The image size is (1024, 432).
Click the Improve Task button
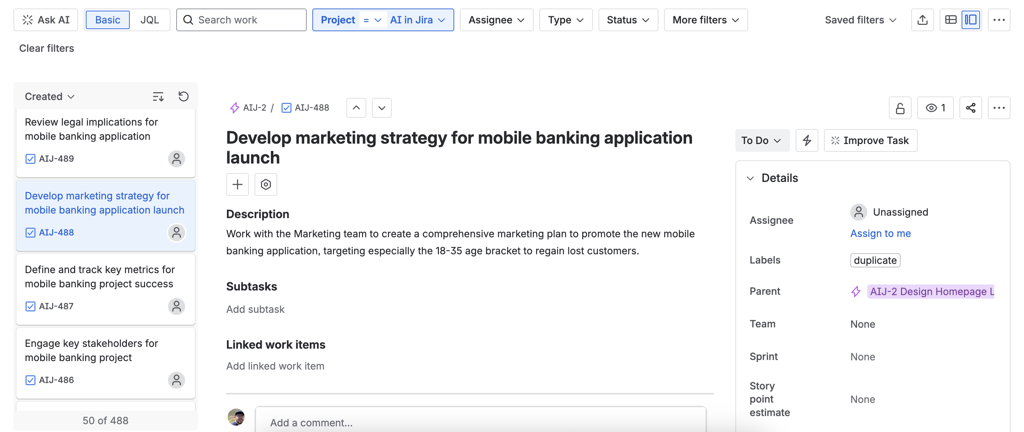pos(871,140)
